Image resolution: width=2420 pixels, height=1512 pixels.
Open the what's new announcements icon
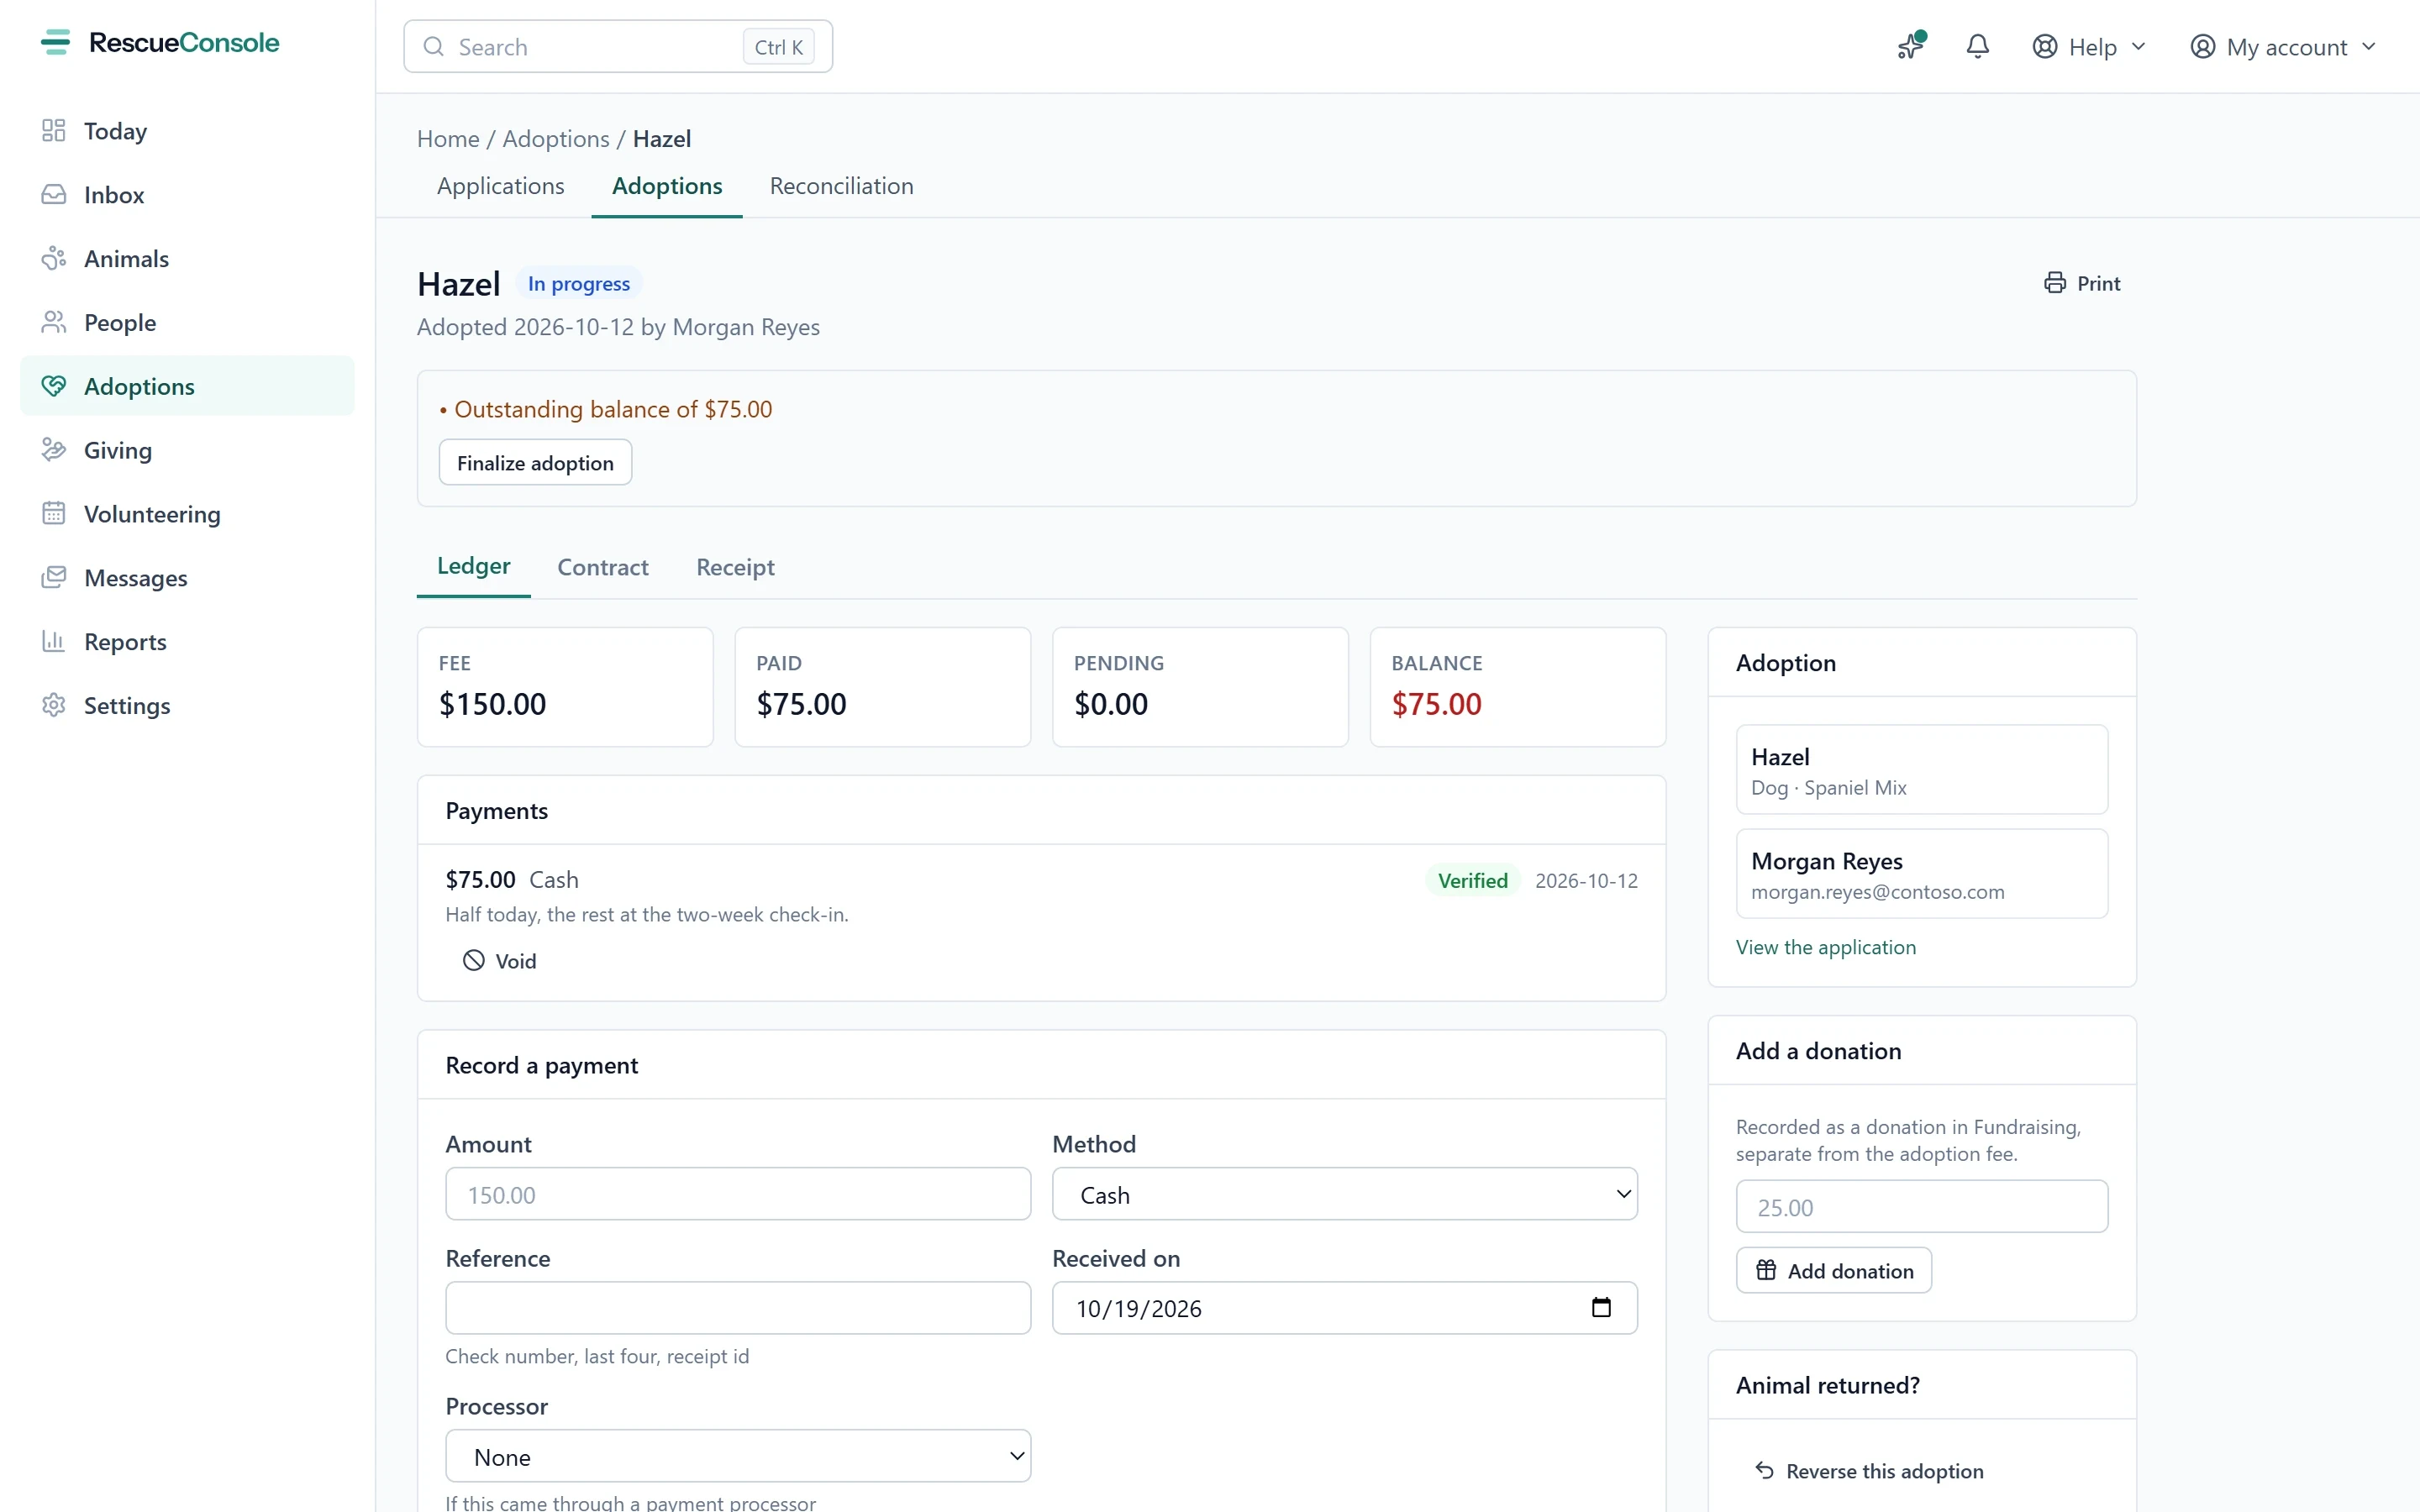click(x=1911, y=46)
